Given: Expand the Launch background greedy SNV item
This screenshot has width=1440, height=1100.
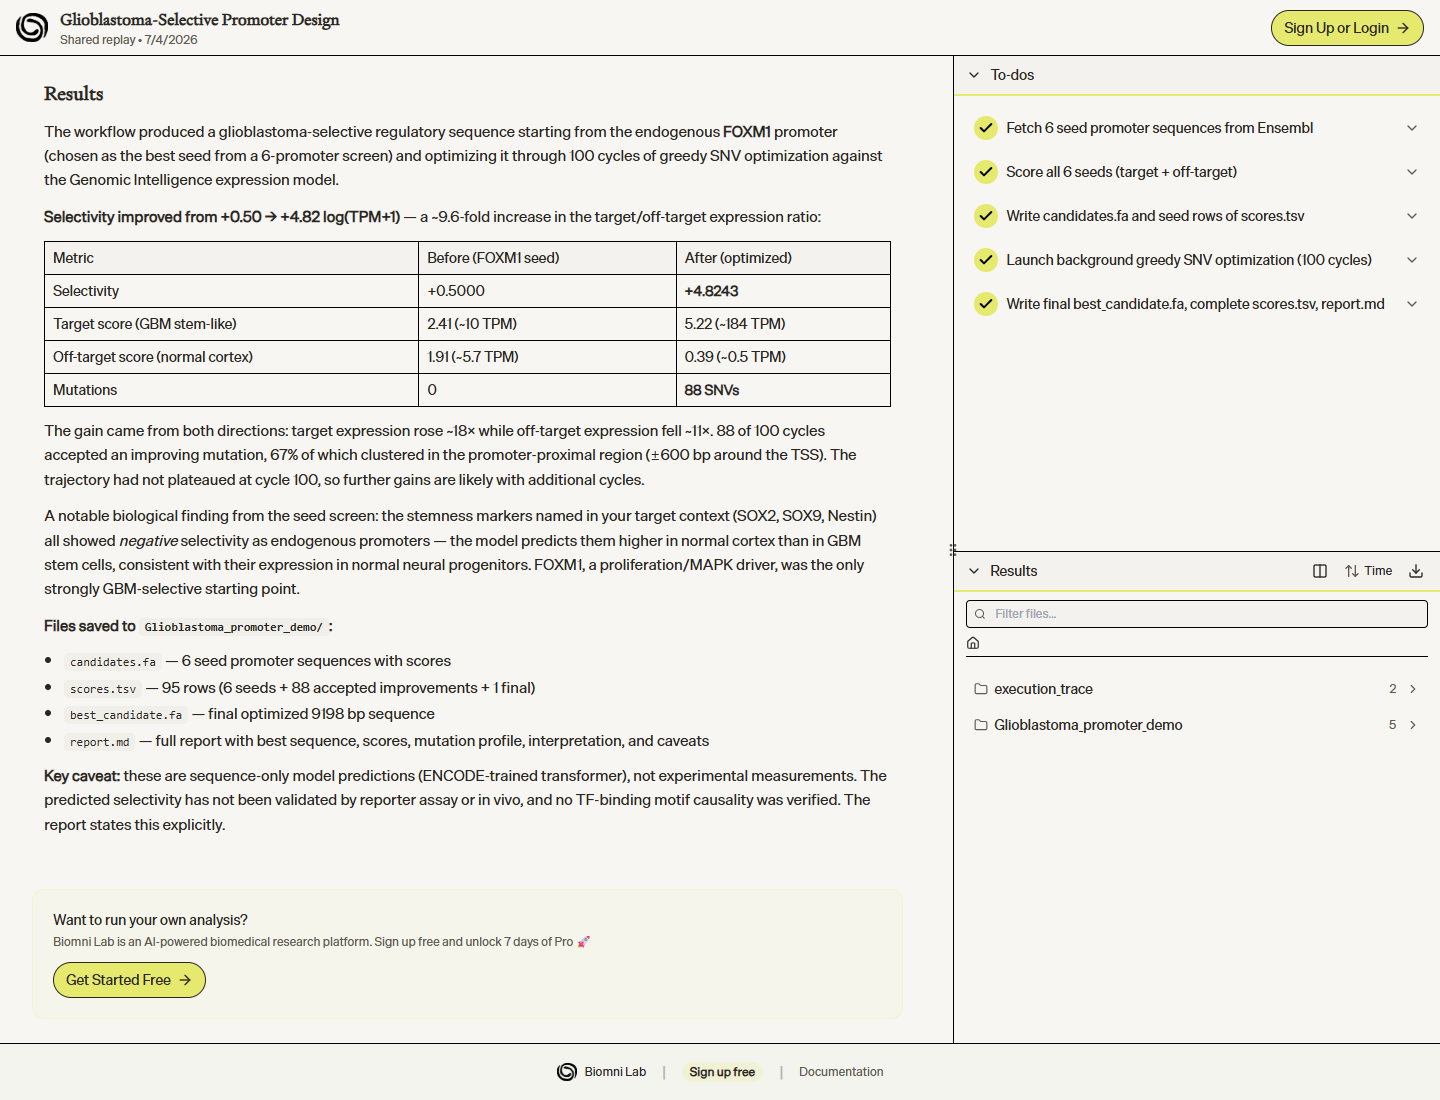Looking at the screenshot, I should pos(1412,260).
